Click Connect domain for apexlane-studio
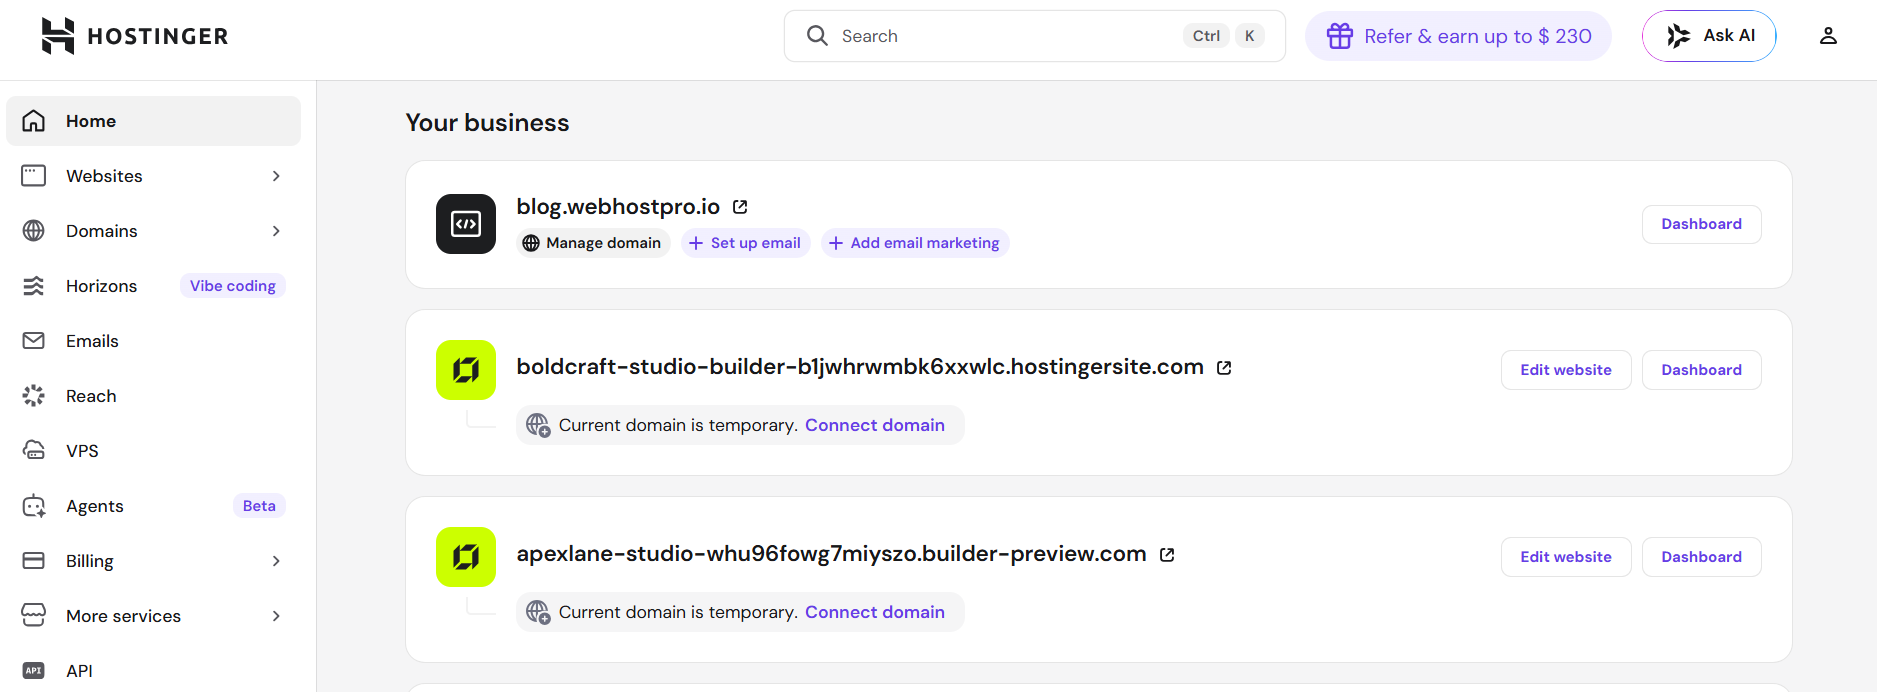Image resolution: width=1877 pixels, height=692 pixels. coord(875,612)
